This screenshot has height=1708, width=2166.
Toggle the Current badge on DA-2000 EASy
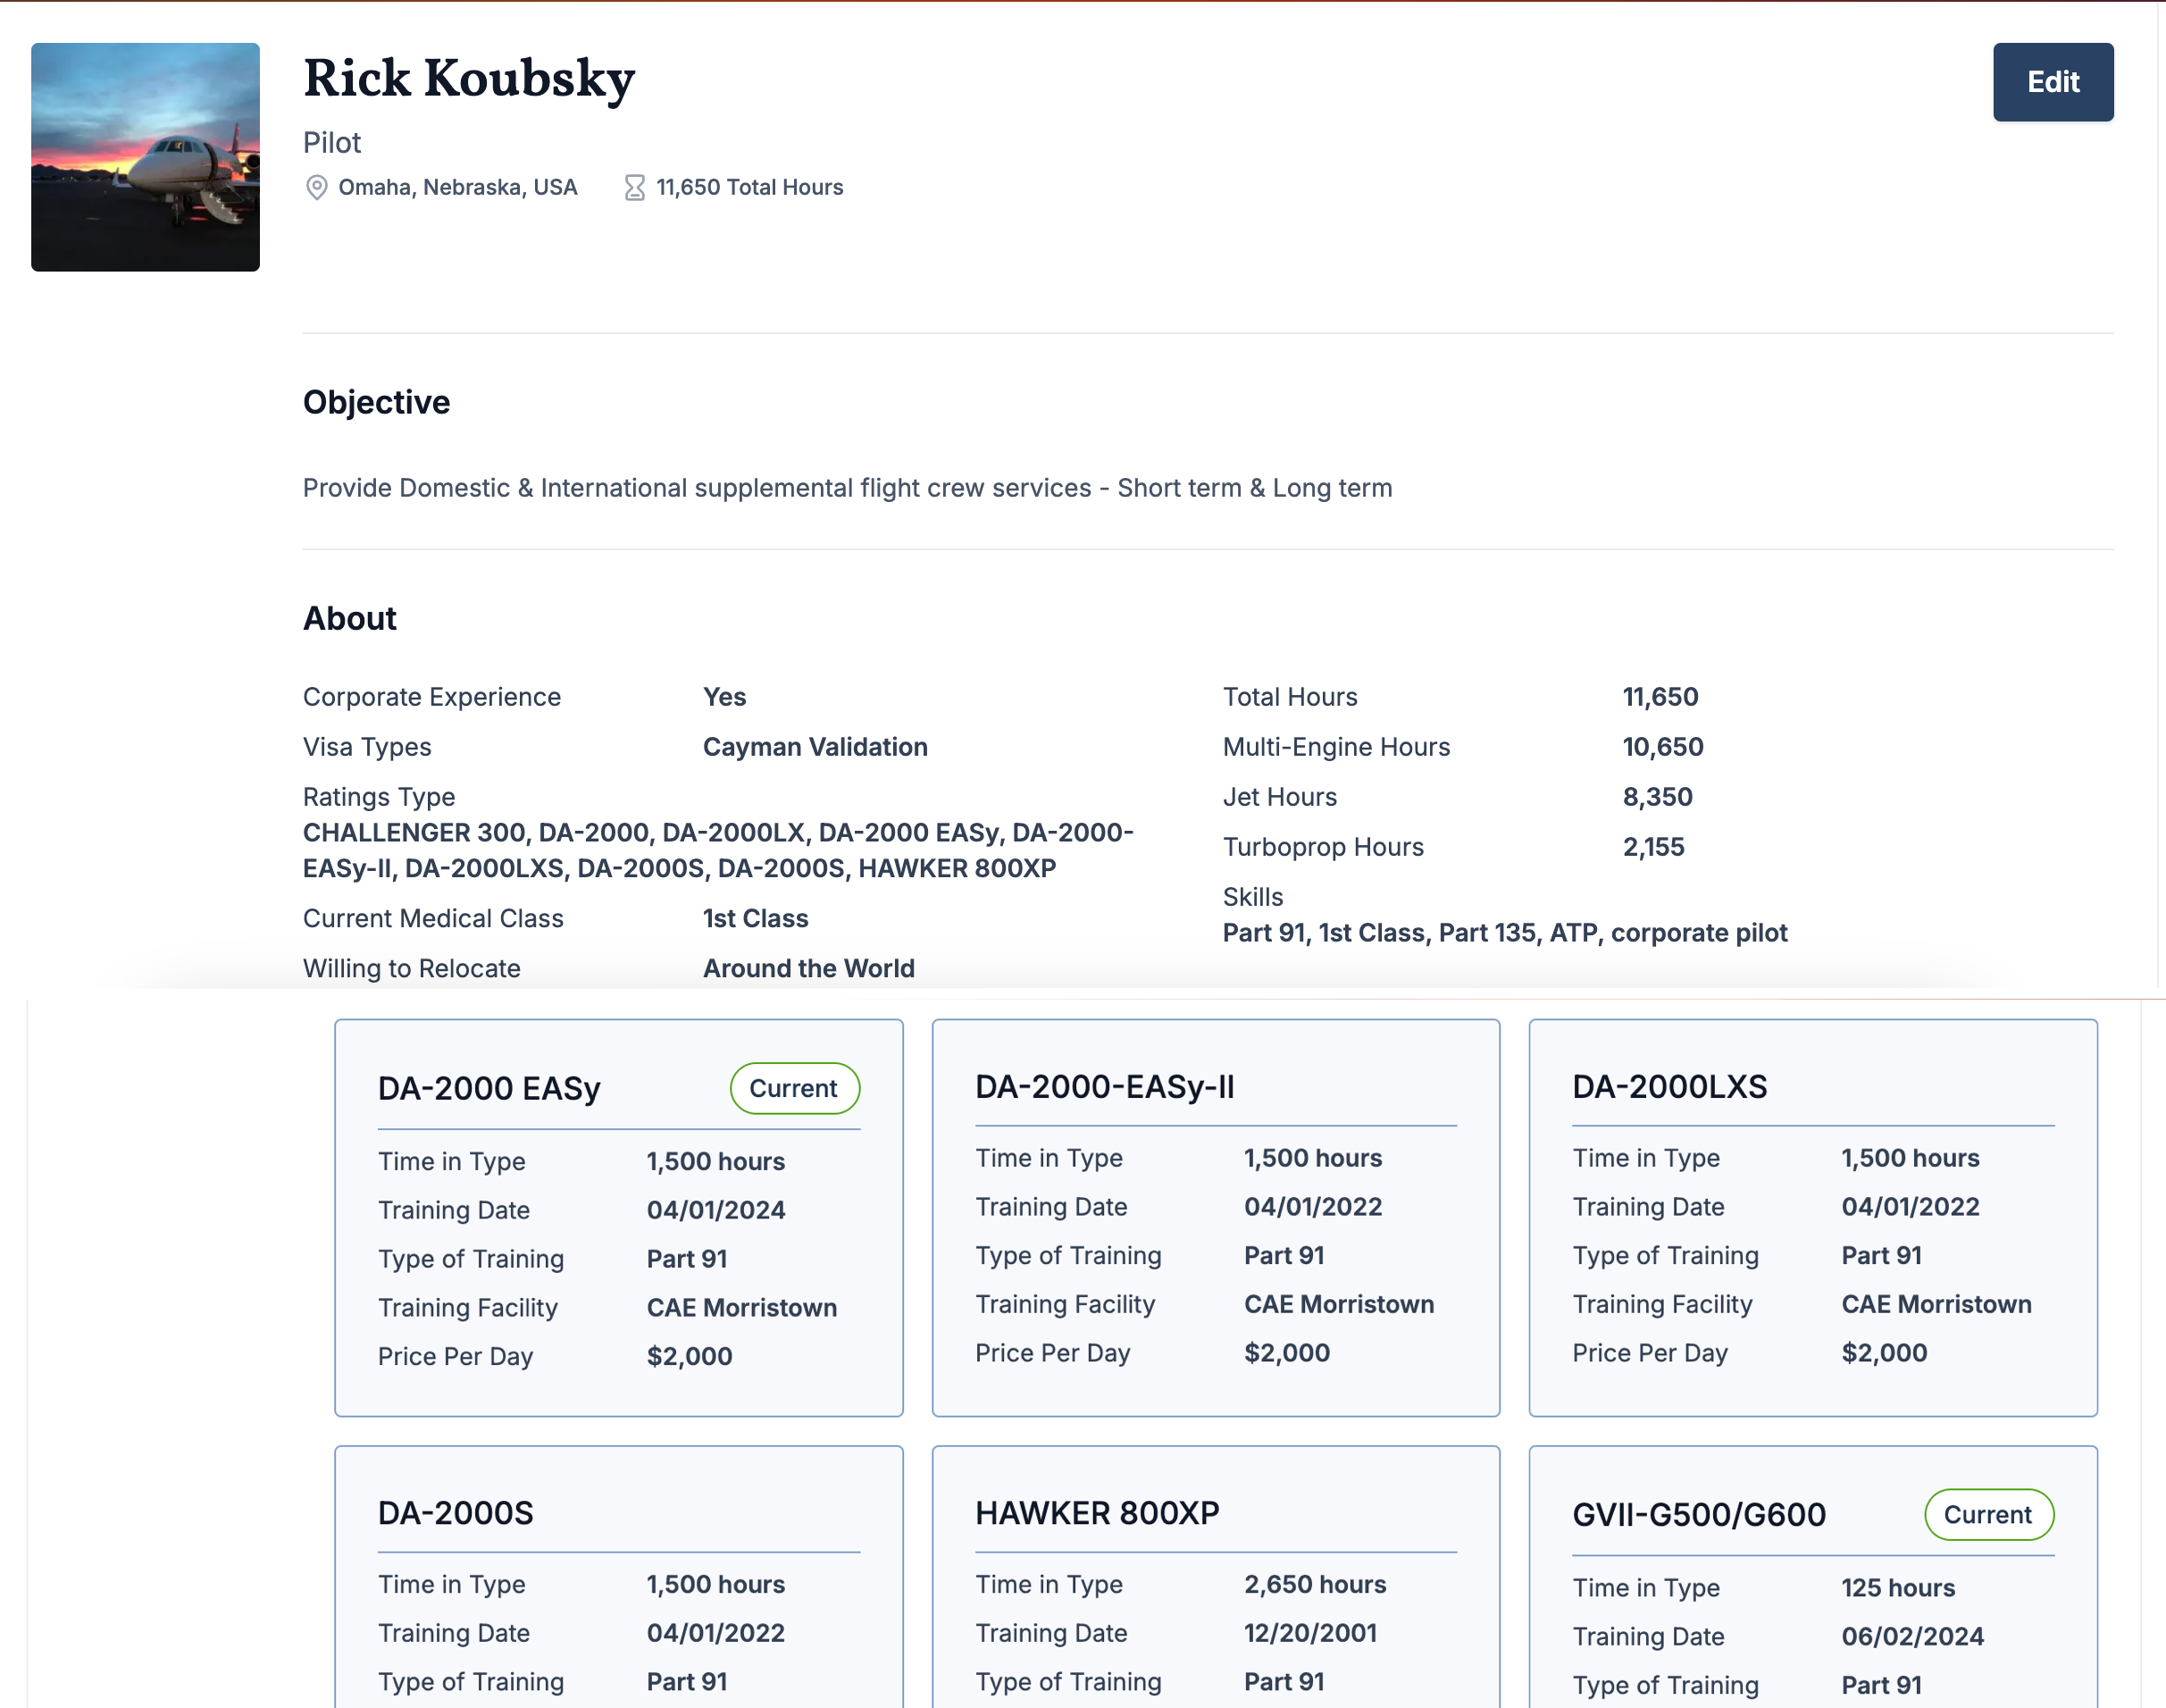point(794,1088)
